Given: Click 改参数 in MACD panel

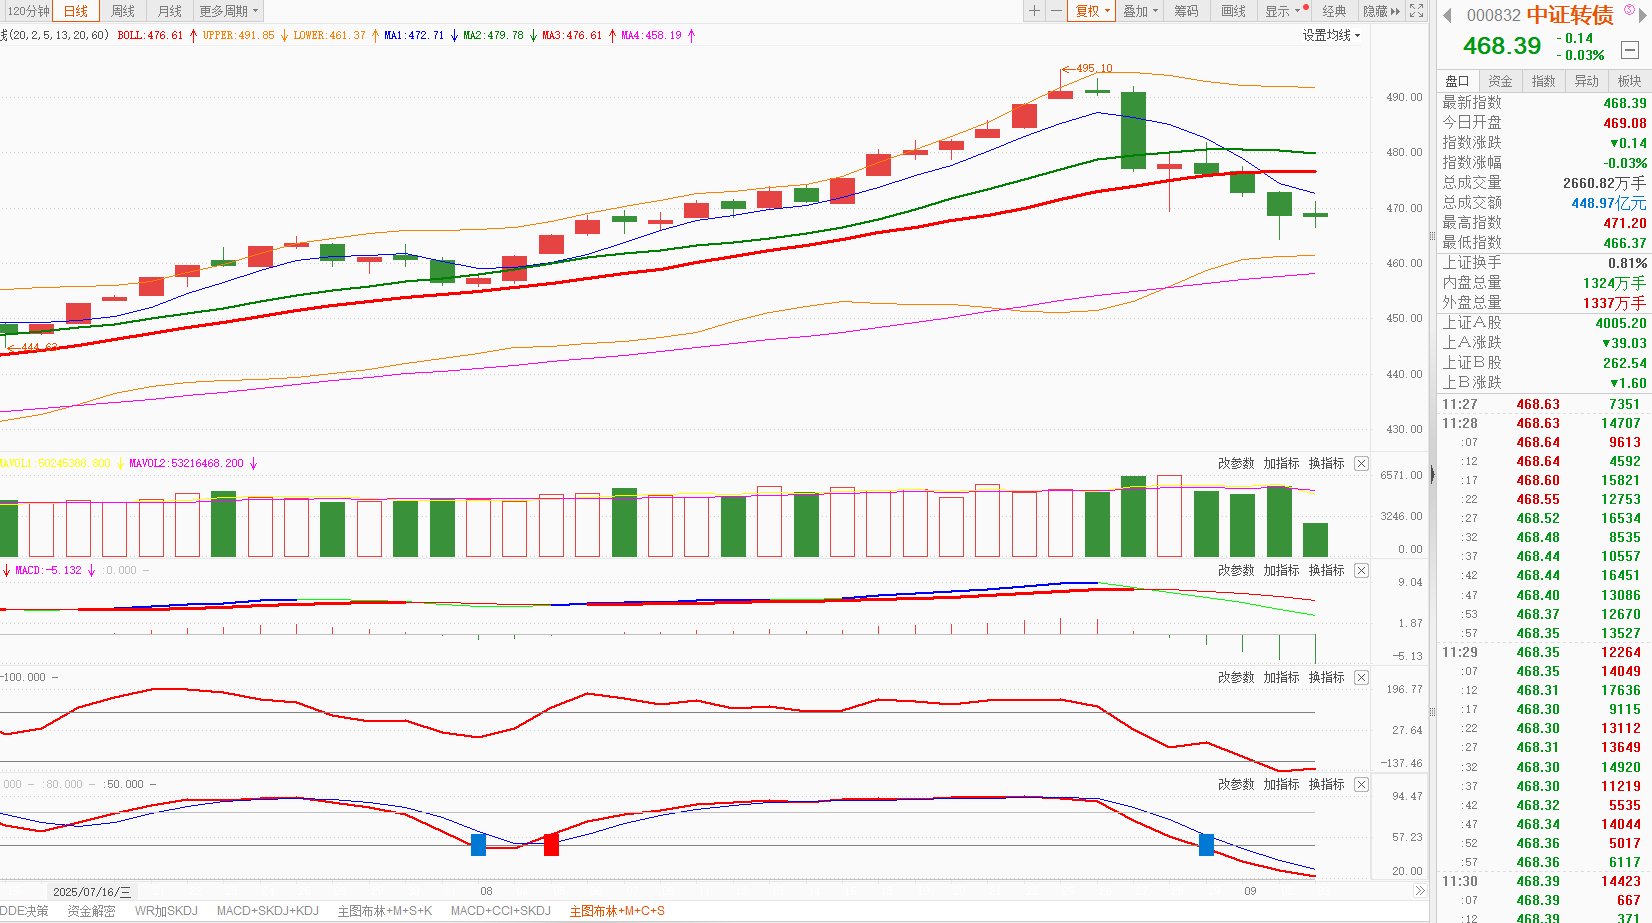Looking at the screenshot, I should point(1236,570).
